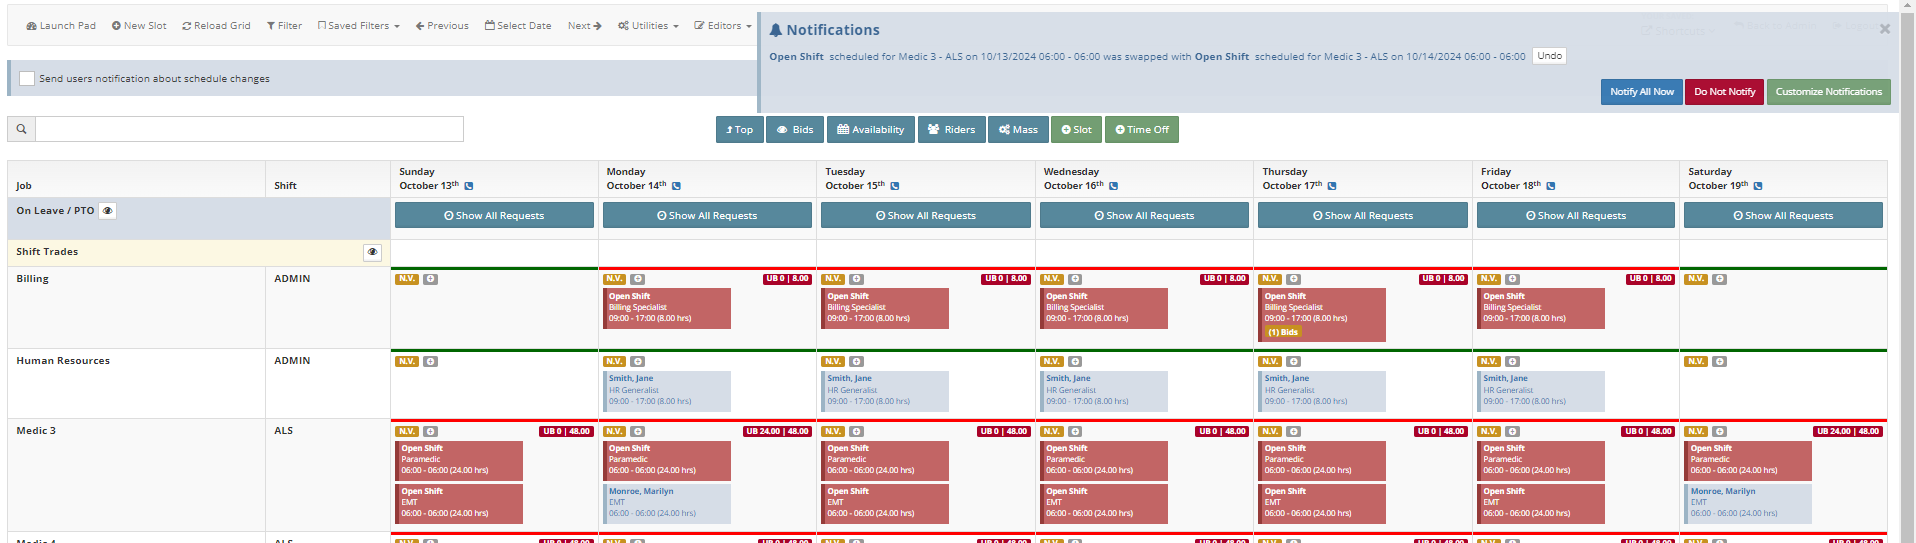Click the Notify All Now button
Screen dimensions: 1916x543
1641,92
